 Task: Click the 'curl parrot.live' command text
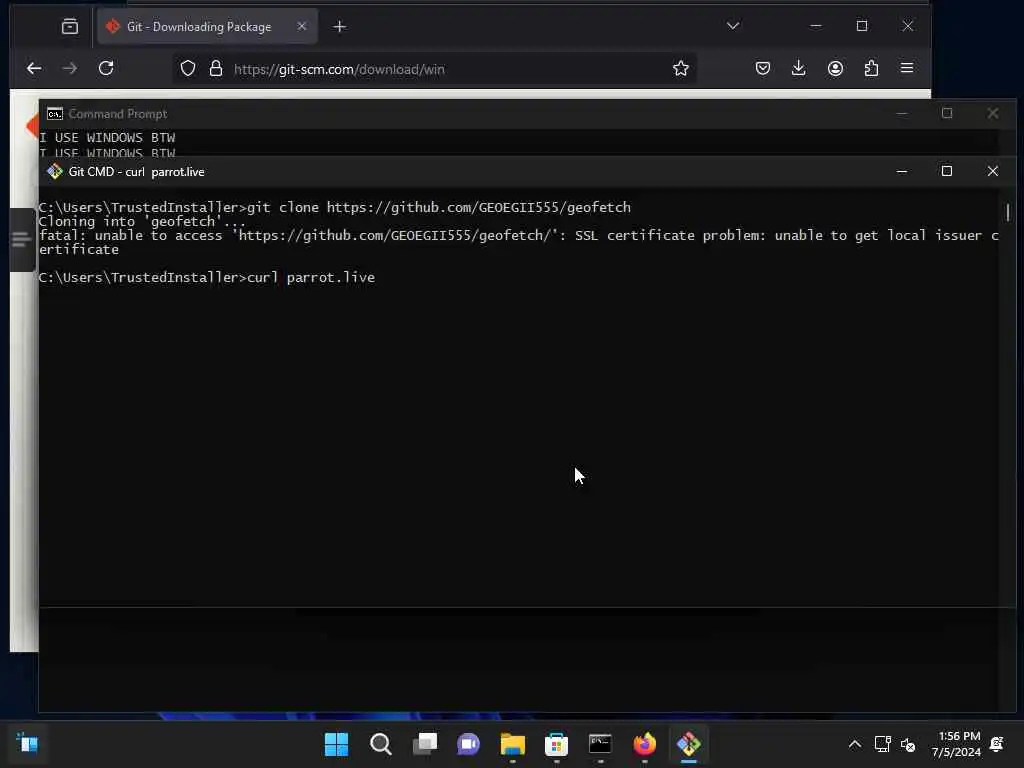[x=311, y=278]
